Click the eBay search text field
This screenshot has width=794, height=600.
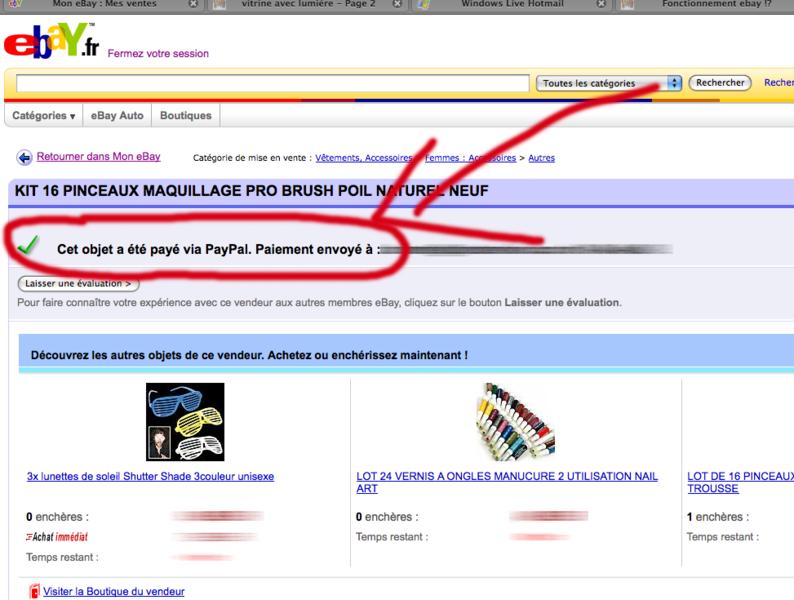tap(272, 83)
